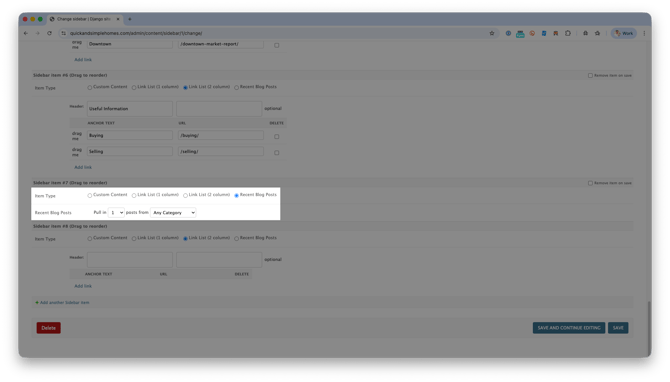Click Add link in Sidebar item #8

tap(83, 286)
